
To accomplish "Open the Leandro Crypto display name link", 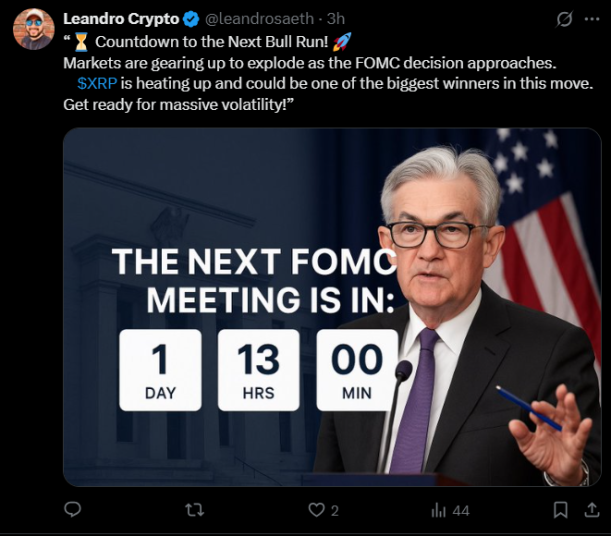I will point(121,19).
